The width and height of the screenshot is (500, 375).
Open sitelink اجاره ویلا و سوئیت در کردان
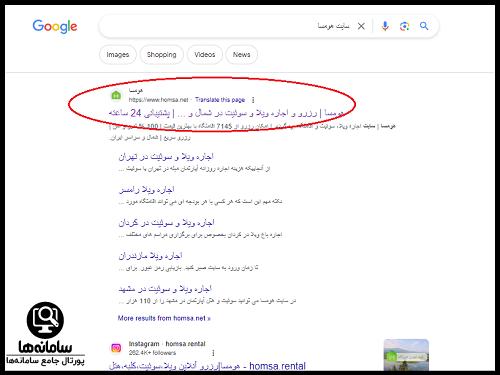(166, 223)
